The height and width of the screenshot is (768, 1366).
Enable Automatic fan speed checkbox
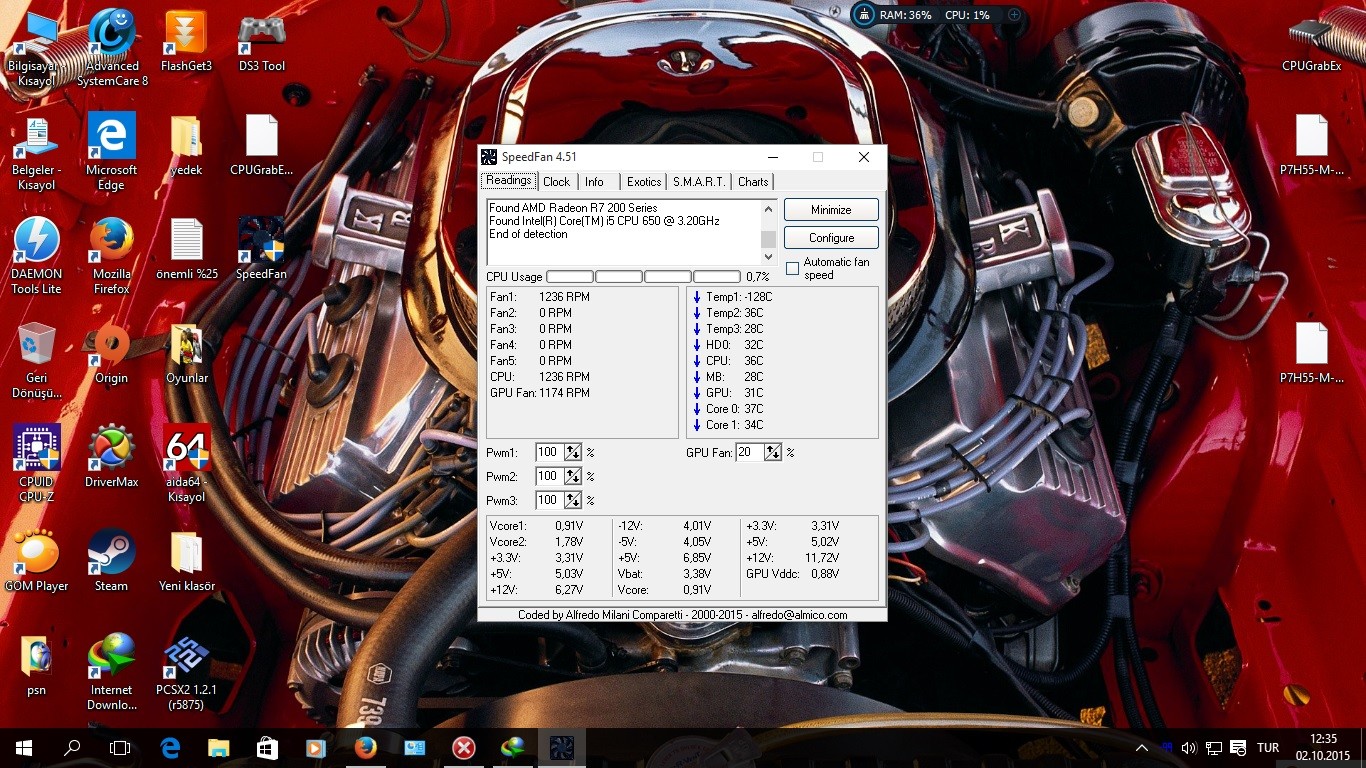coord(793,269)
